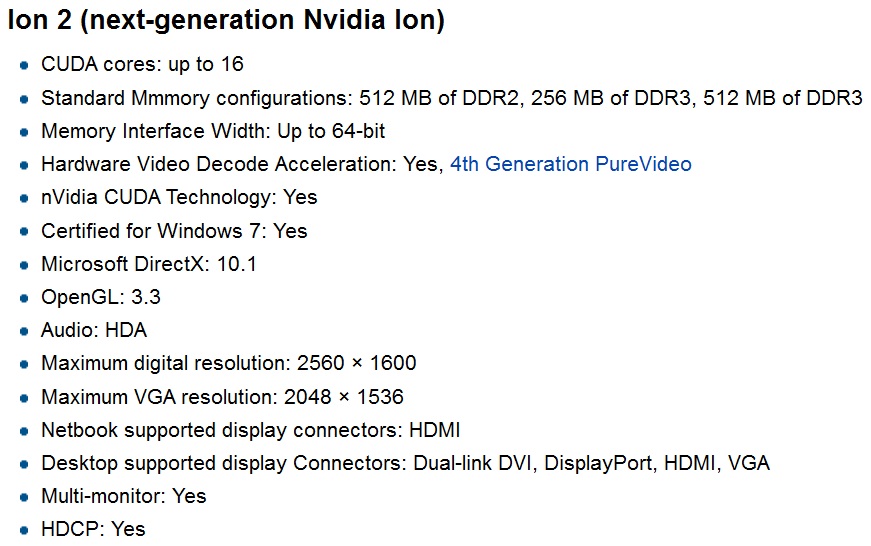Click the Maximum VGA resolution line

222,397
